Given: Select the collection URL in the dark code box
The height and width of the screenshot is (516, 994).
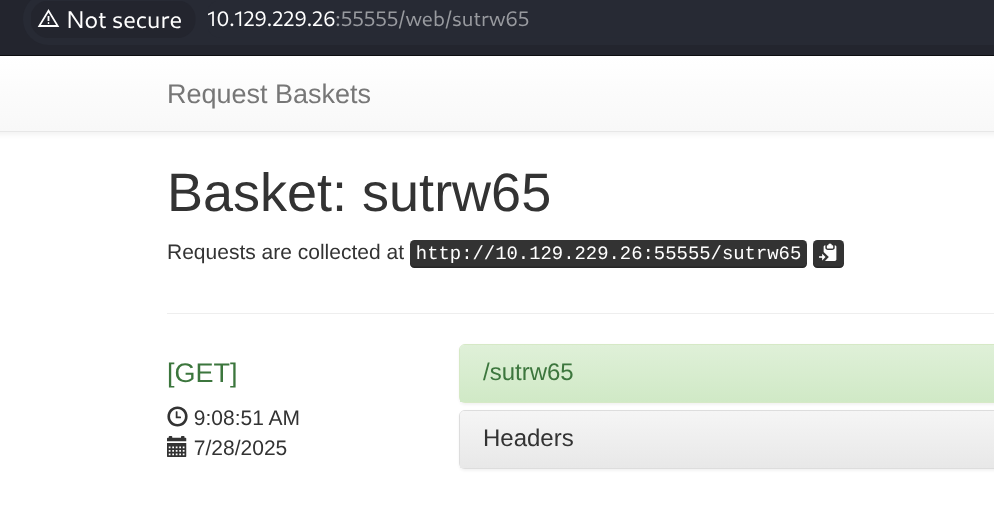Looking at the screenshot, I should pyautogui.click(x=608, y=254).
